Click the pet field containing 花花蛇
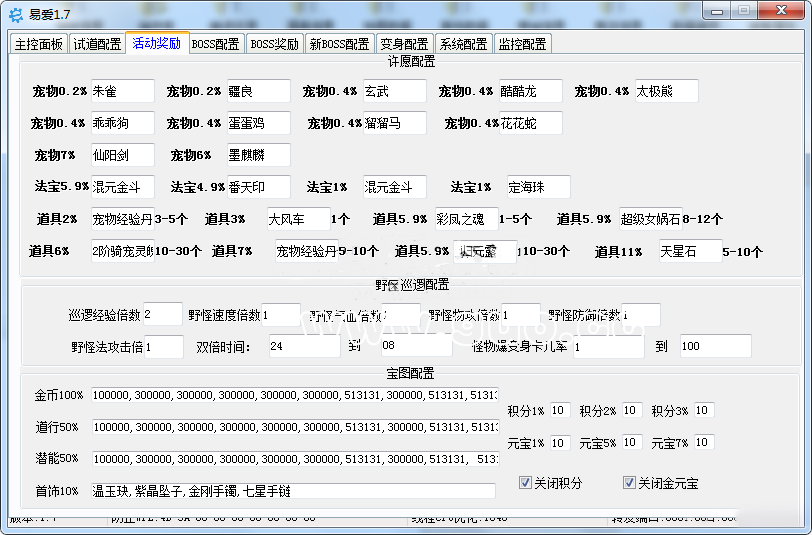Image resolution: width=812 pixels, height=535 pixels. tap(531, 123)
